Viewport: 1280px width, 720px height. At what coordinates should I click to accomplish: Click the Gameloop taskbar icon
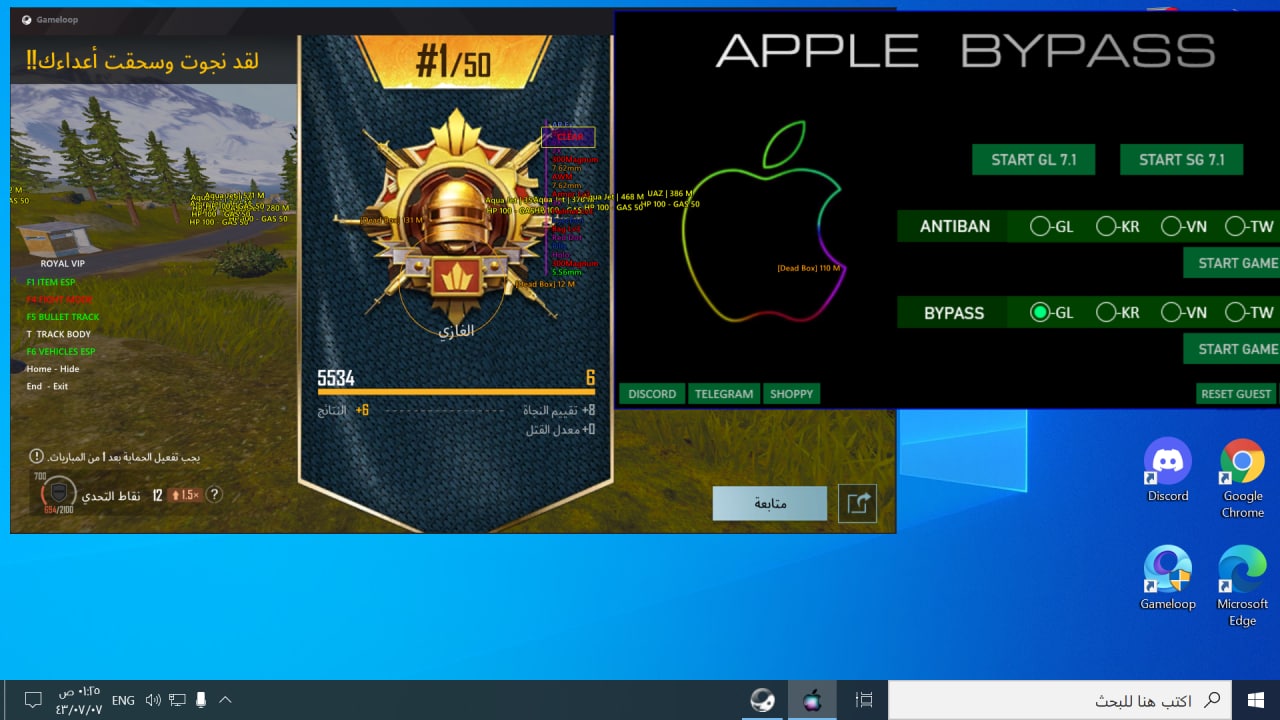tap(762, 700)
